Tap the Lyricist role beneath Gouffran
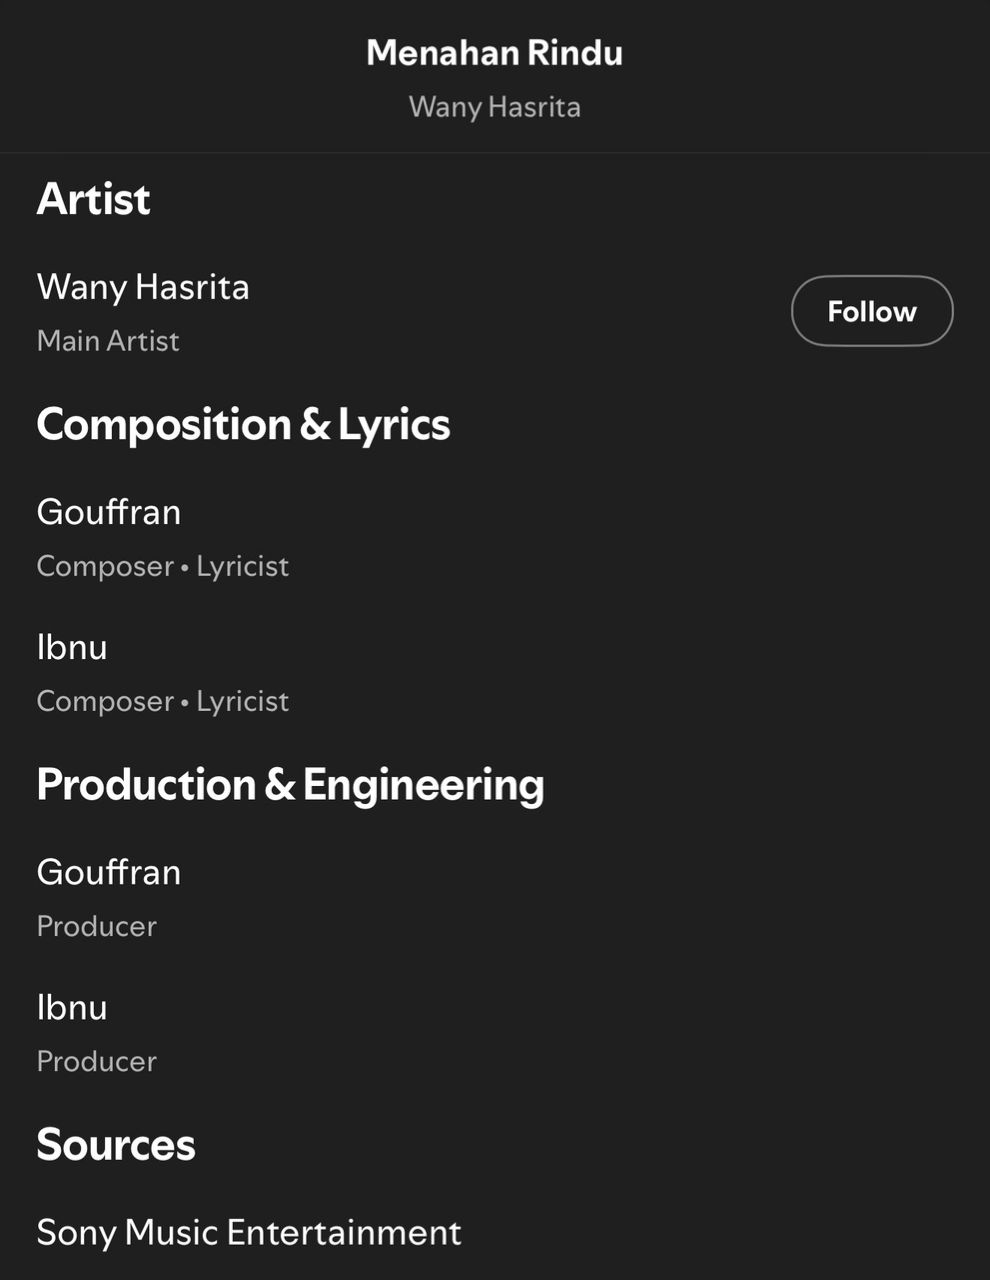990x1280 pixels. tap(243, 566)
